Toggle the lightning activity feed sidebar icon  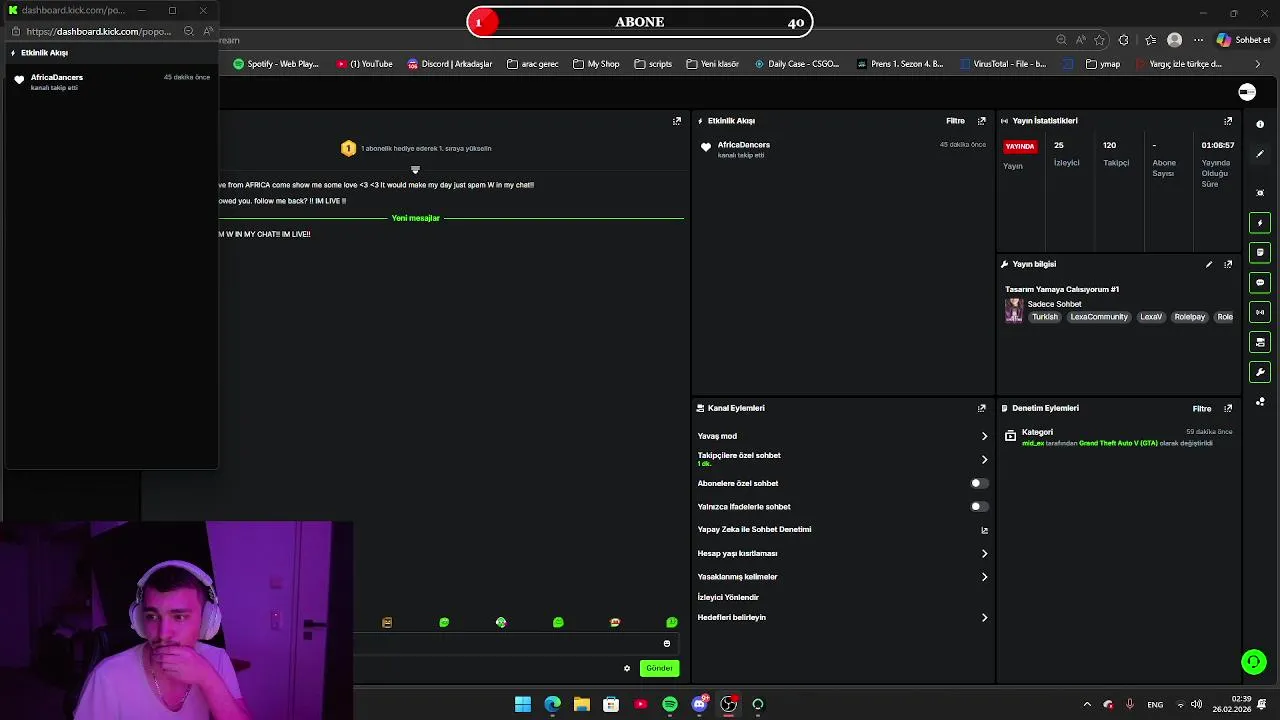coord(1260,223)
